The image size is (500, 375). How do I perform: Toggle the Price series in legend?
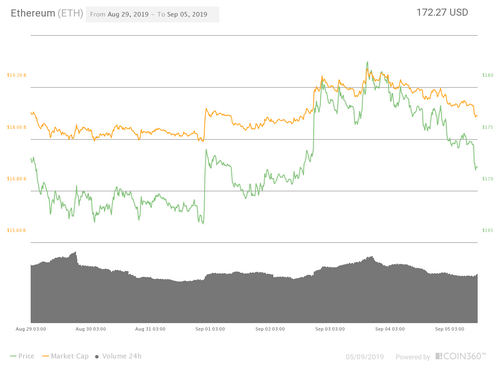click(22, 356)
